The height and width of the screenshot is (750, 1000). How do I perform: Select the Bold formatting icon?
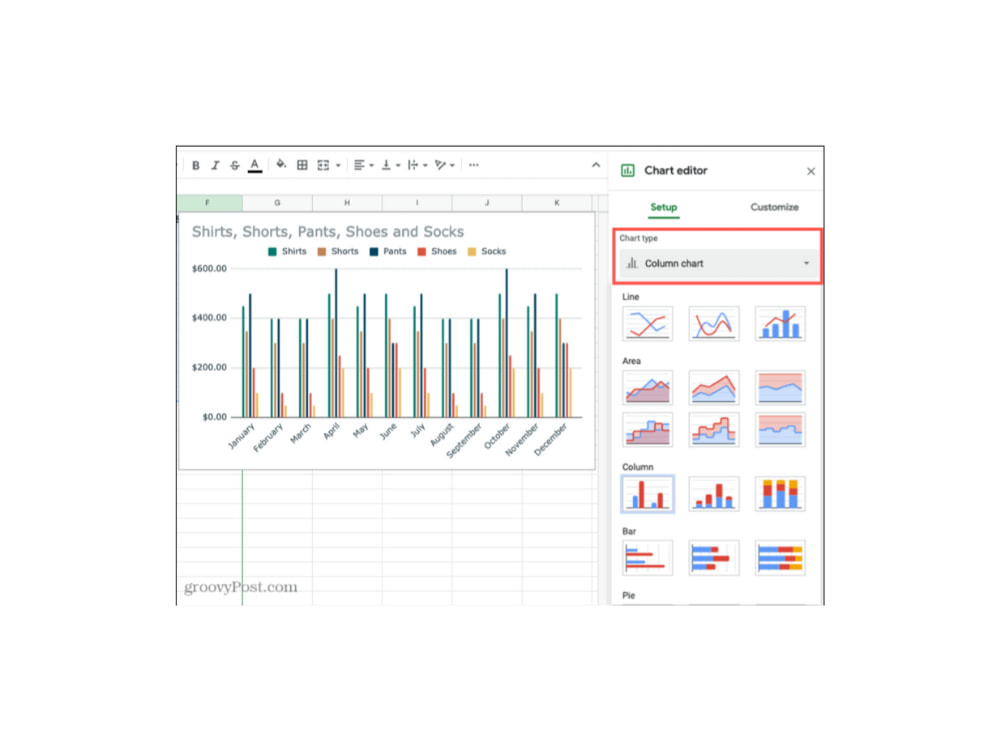pos(195,164)
